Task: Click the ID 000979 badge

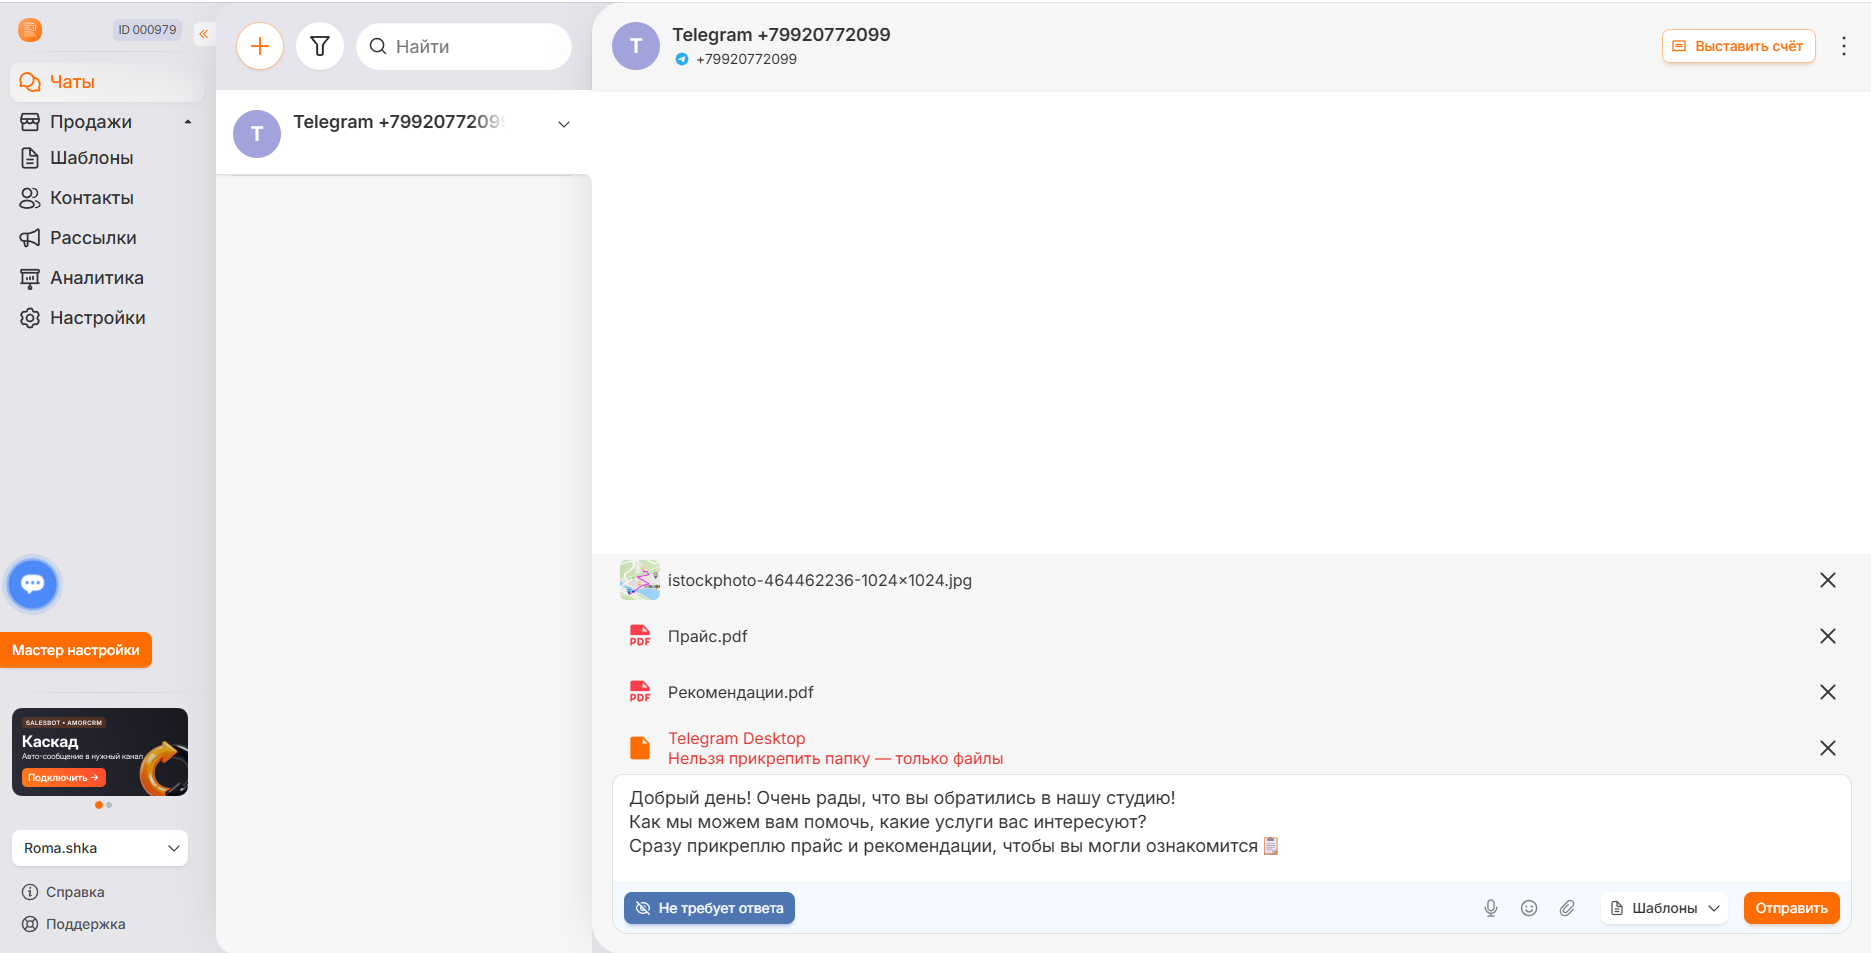Action: [147, 30]
